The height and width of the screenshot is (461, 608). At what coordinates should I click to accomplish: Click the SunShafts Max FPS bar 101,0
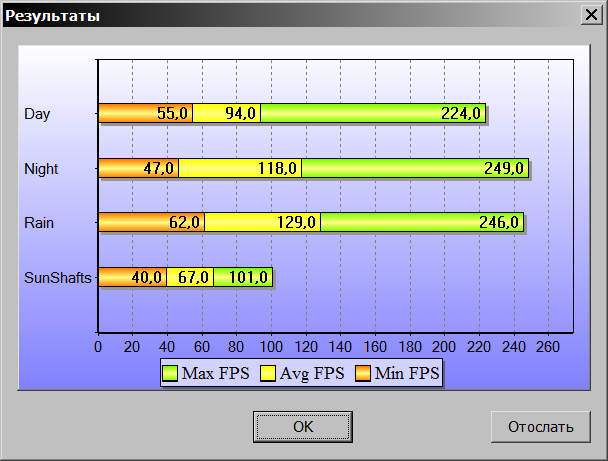pyautogui.click(x=243, y=277)
